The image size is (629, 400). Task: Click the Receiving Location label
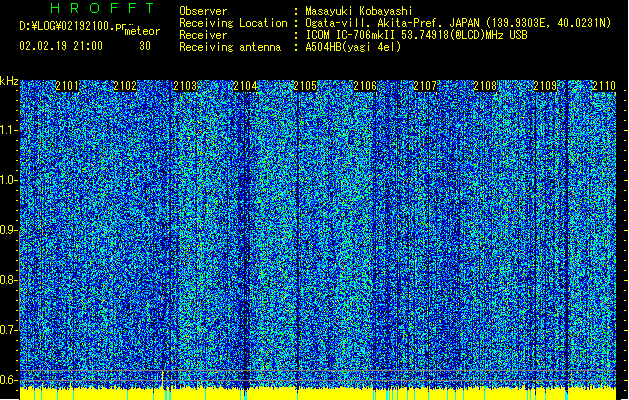[x=233, y=23]
